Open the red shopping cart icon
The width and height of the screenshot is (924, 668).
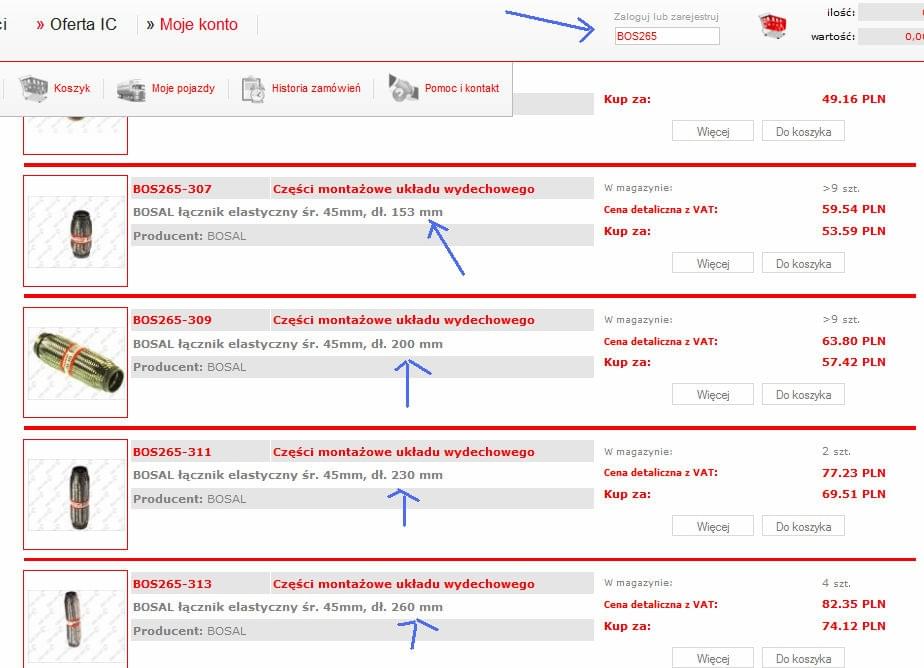click(x=773, y=26)
